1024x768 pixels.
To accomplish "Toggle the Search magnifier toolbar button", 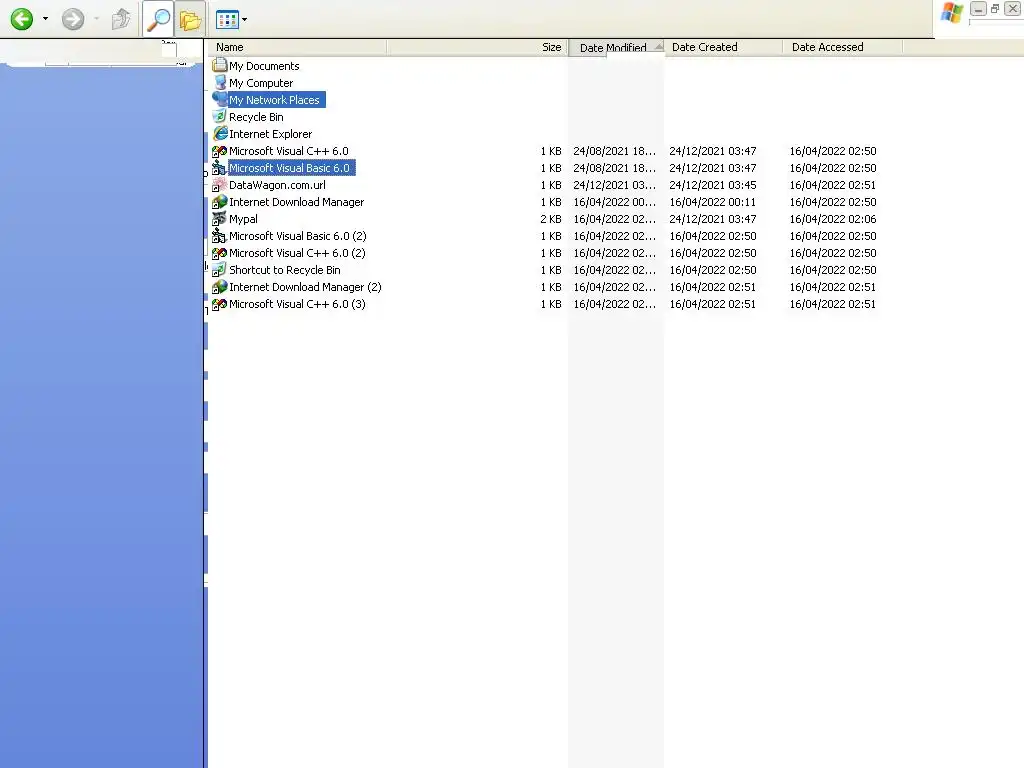I will click(158, 20).
